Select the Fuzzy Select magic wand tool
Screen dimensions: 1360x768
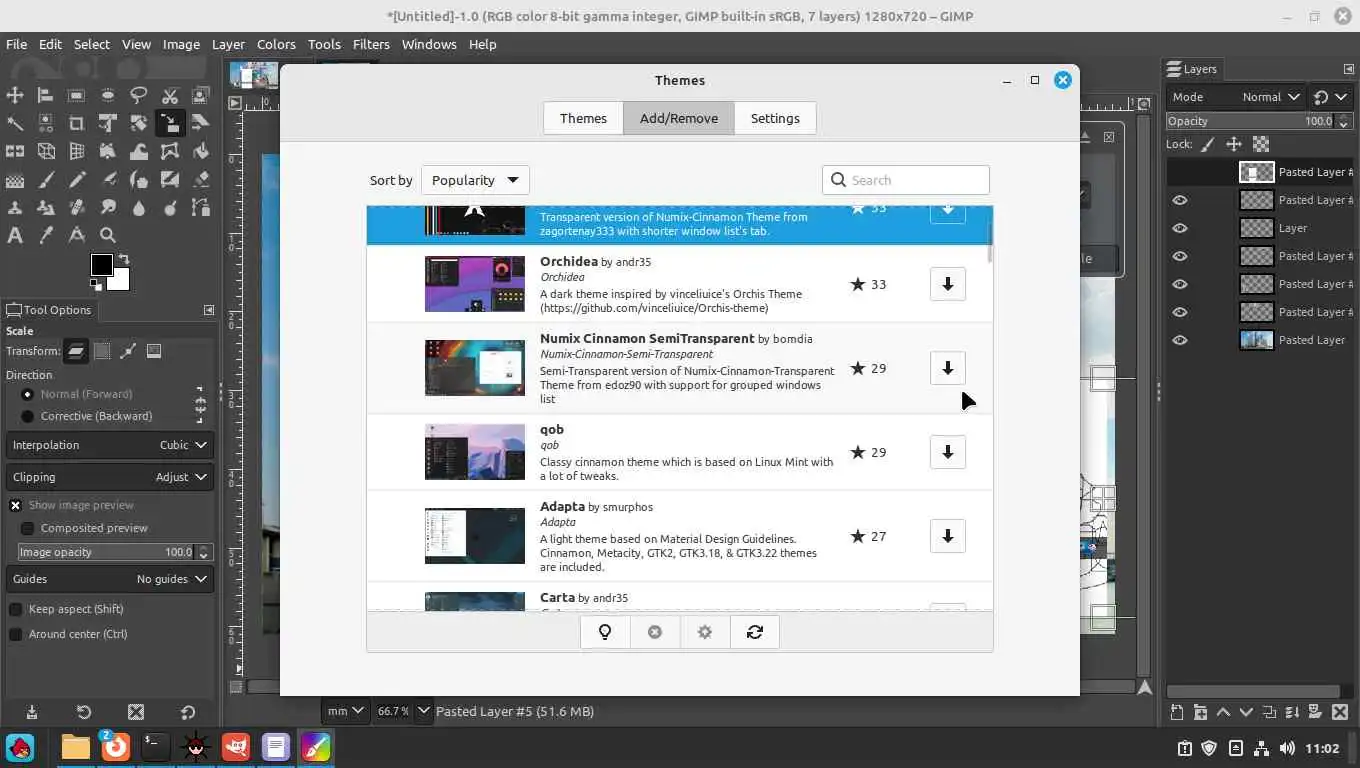pos(15,123)
